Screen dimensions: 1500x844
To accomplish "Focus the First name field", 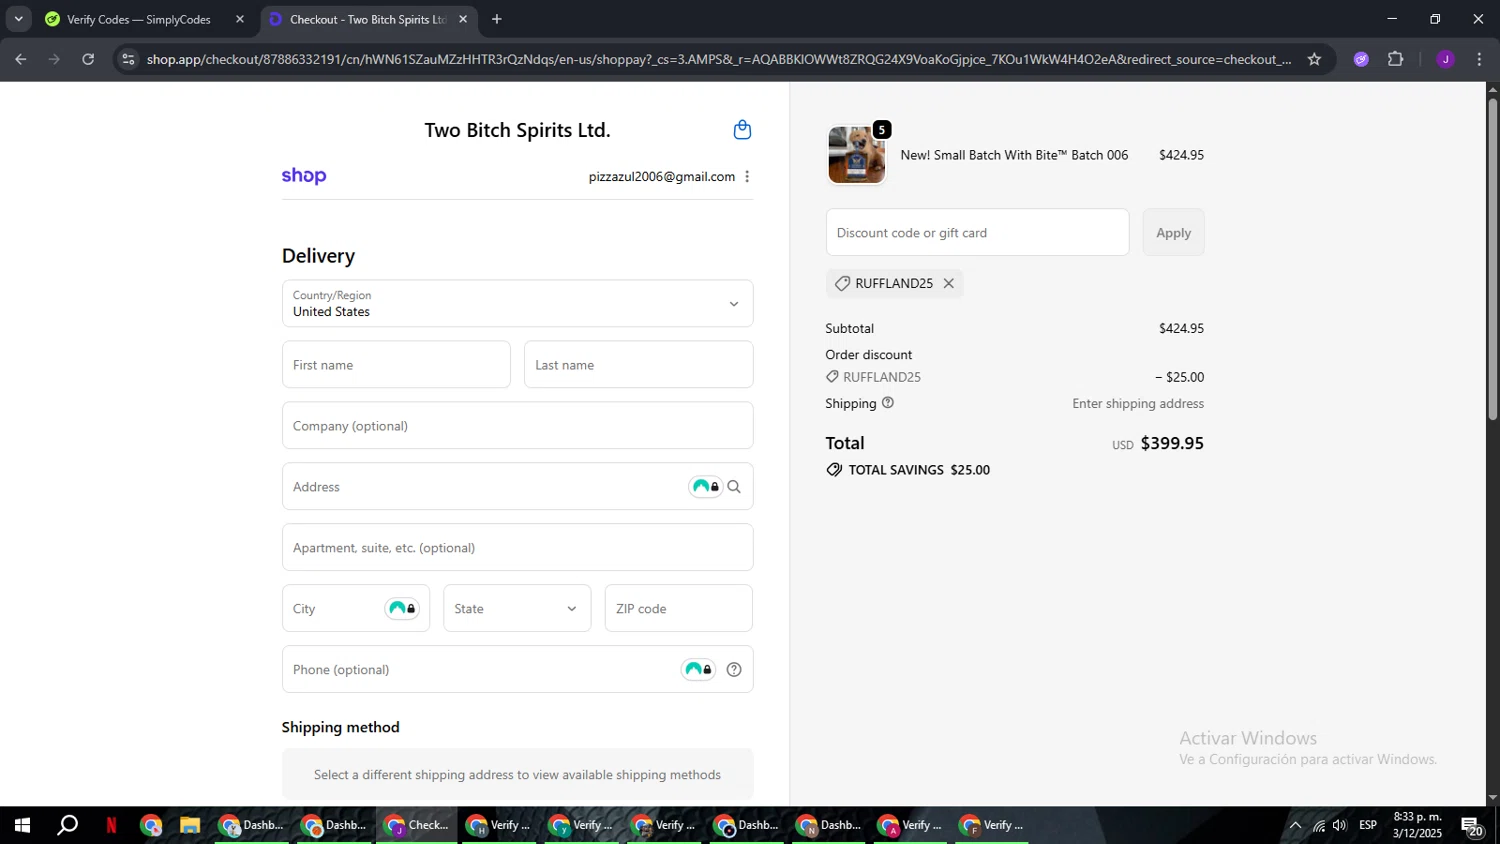I will (396, 365).
